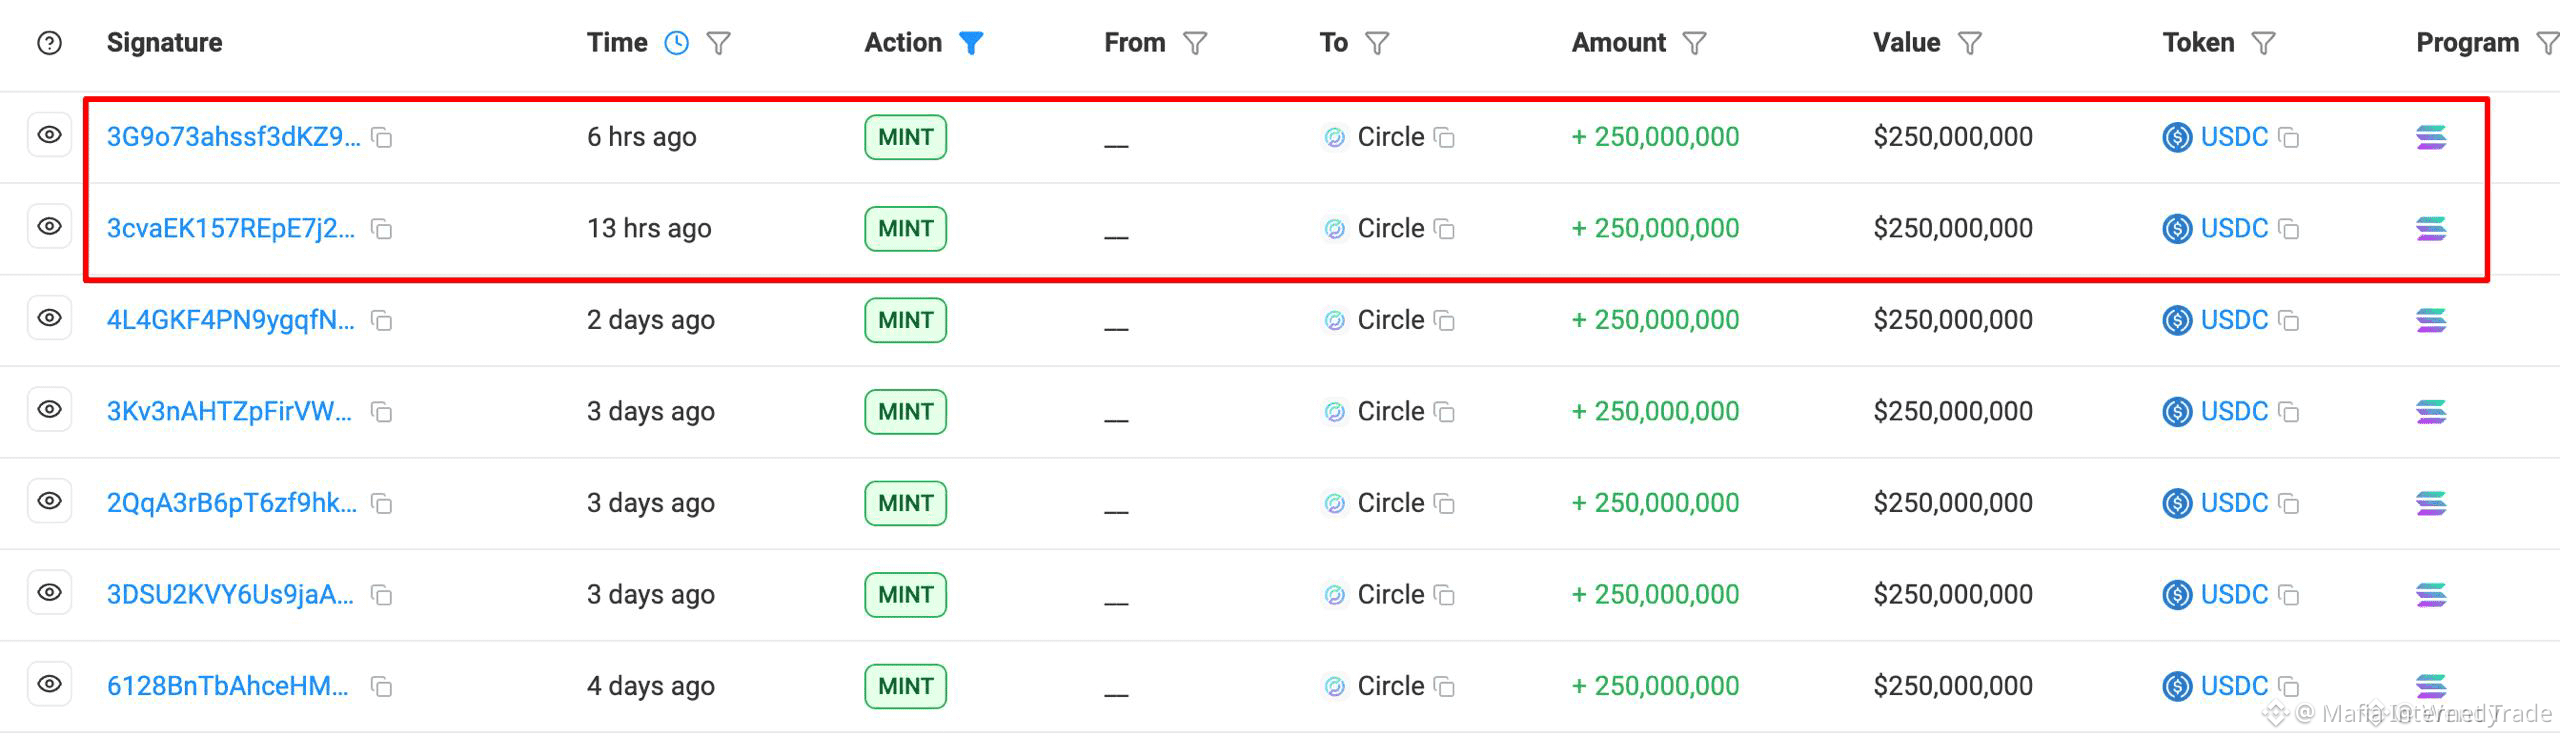Click the help question mark icon
The width and height of the screenshot is (2560, 738).
tap(49, 43)
